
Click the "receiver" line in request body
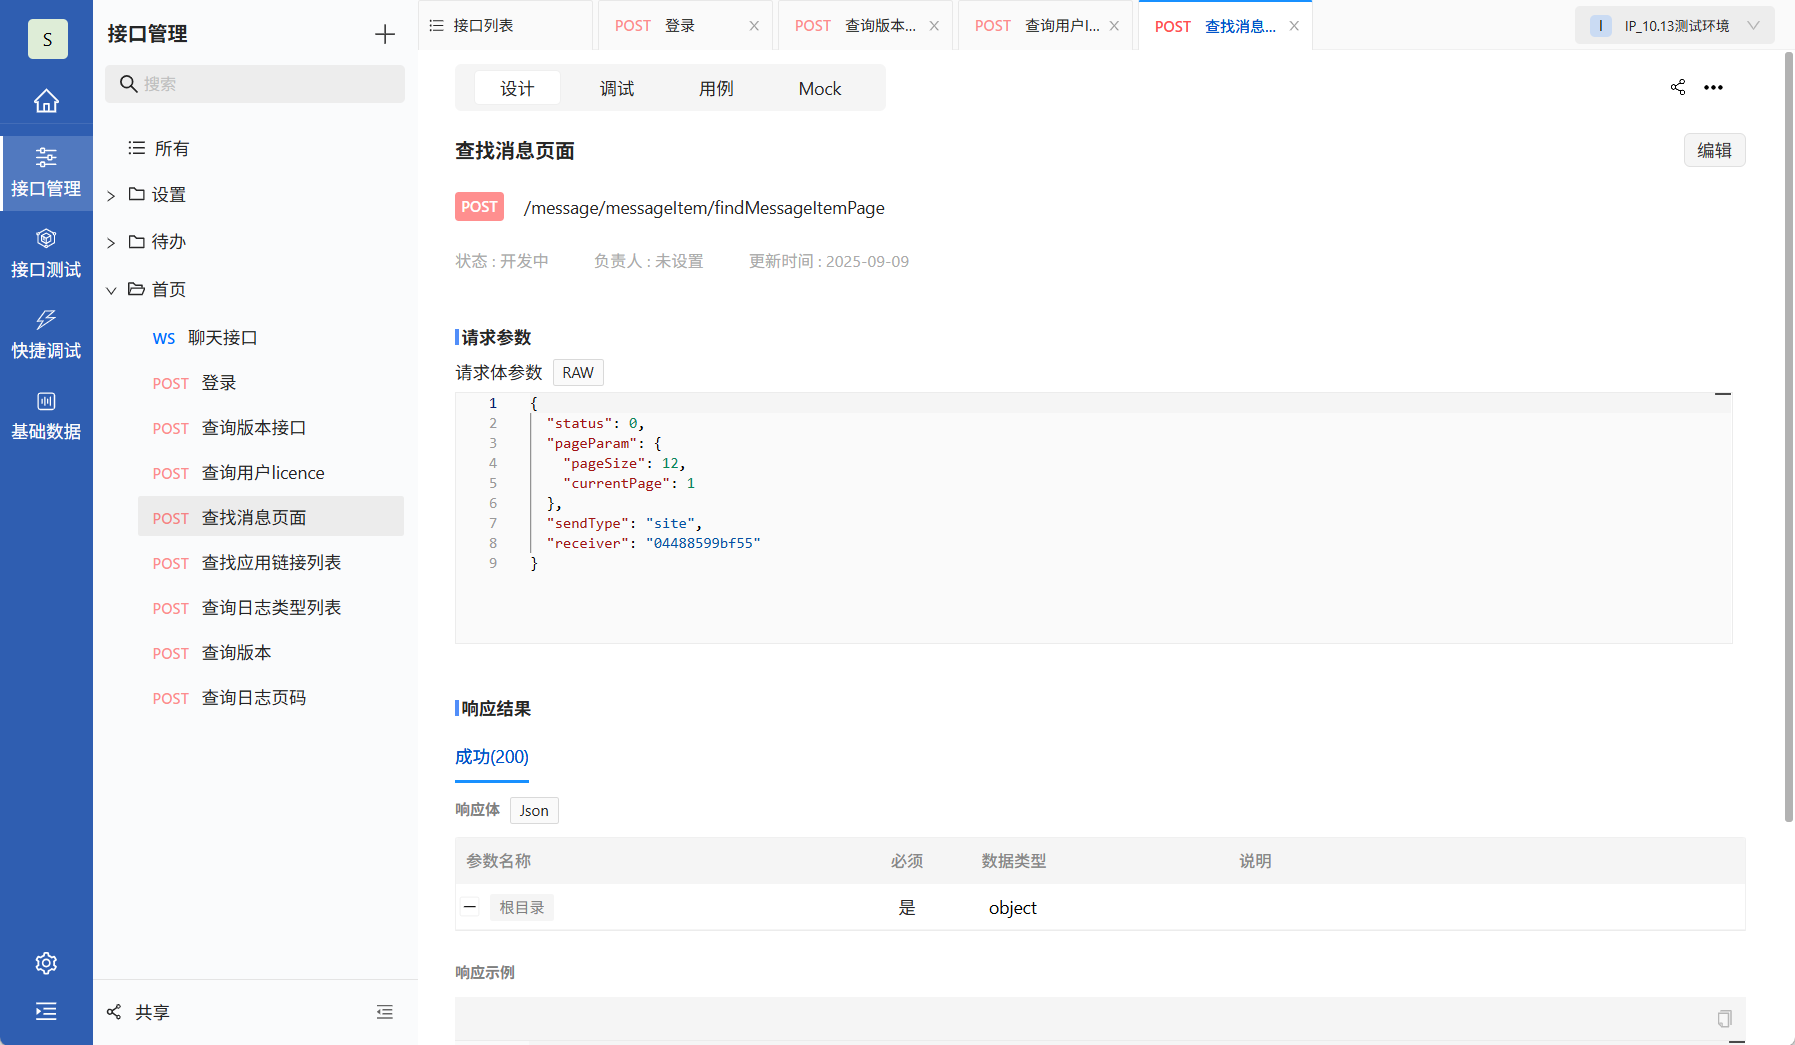click(x=653, y=543)
